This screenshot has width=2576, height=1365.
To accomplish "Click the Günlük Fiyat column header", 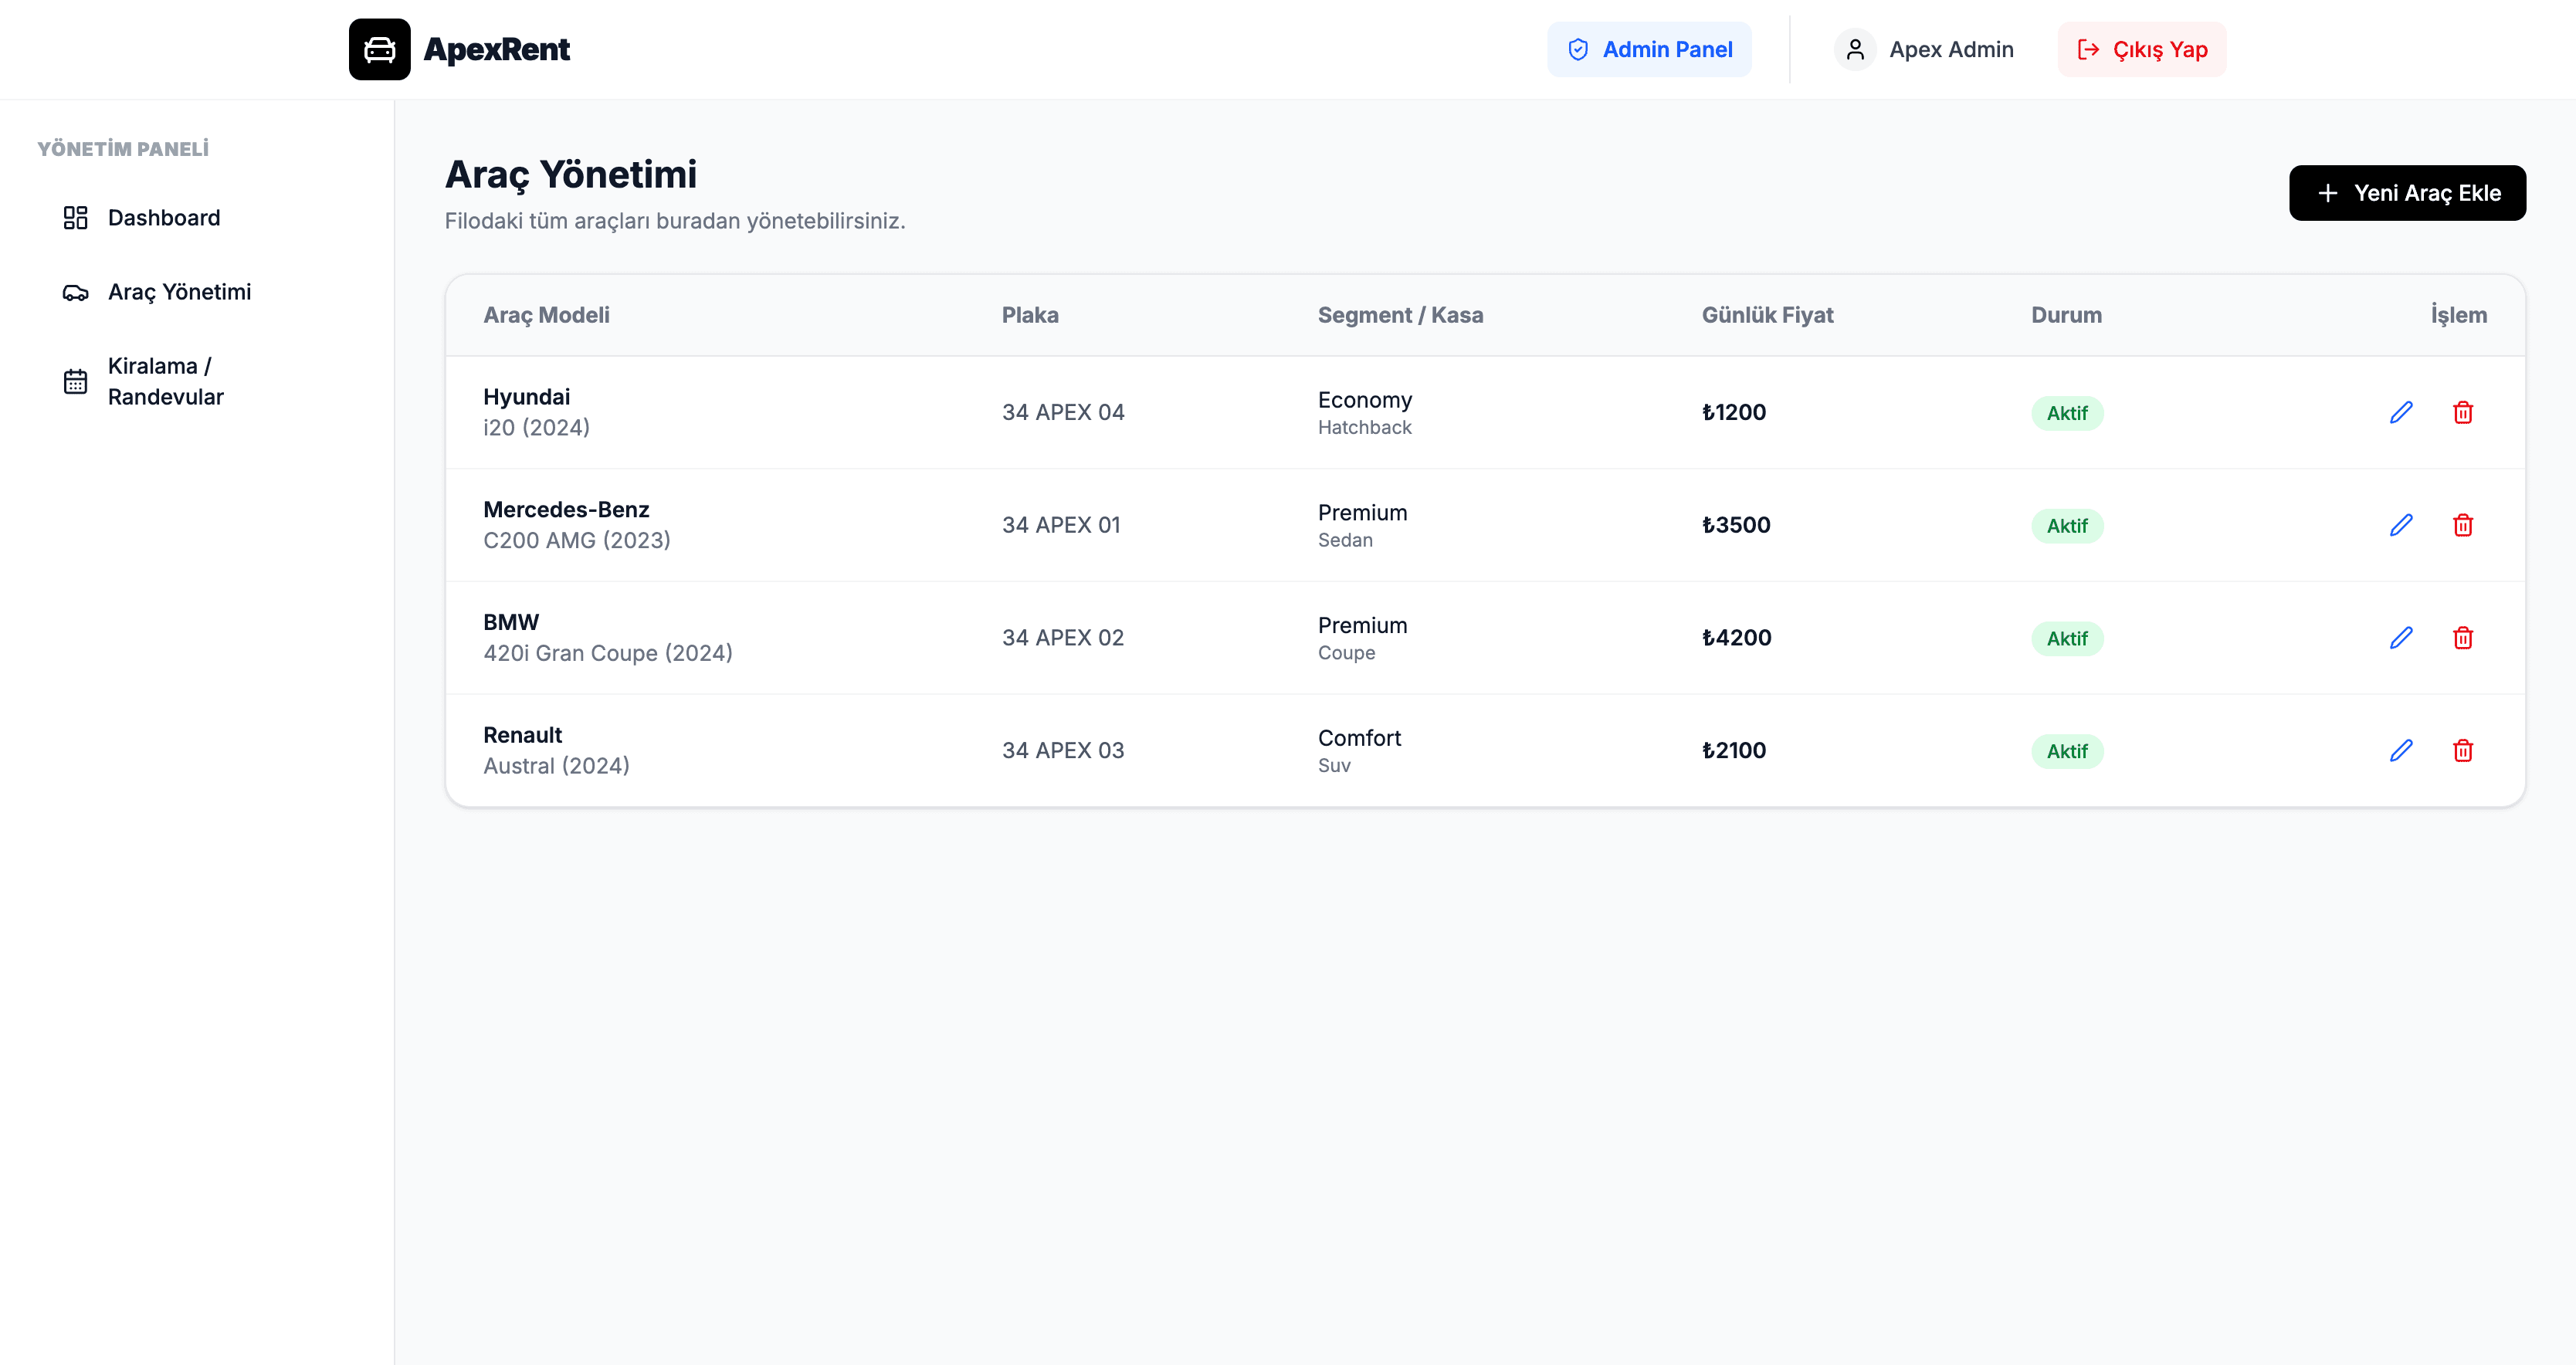I will 1767,315.
